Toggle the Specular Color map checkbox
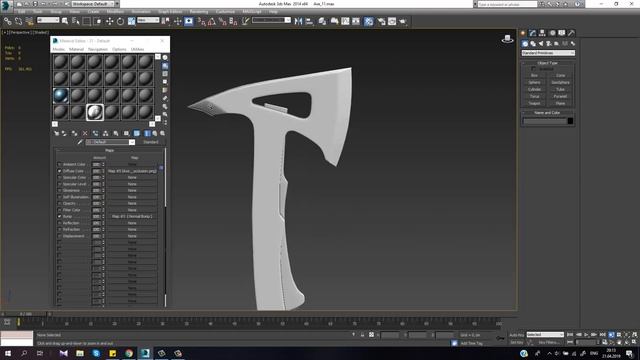 point(60,178)
